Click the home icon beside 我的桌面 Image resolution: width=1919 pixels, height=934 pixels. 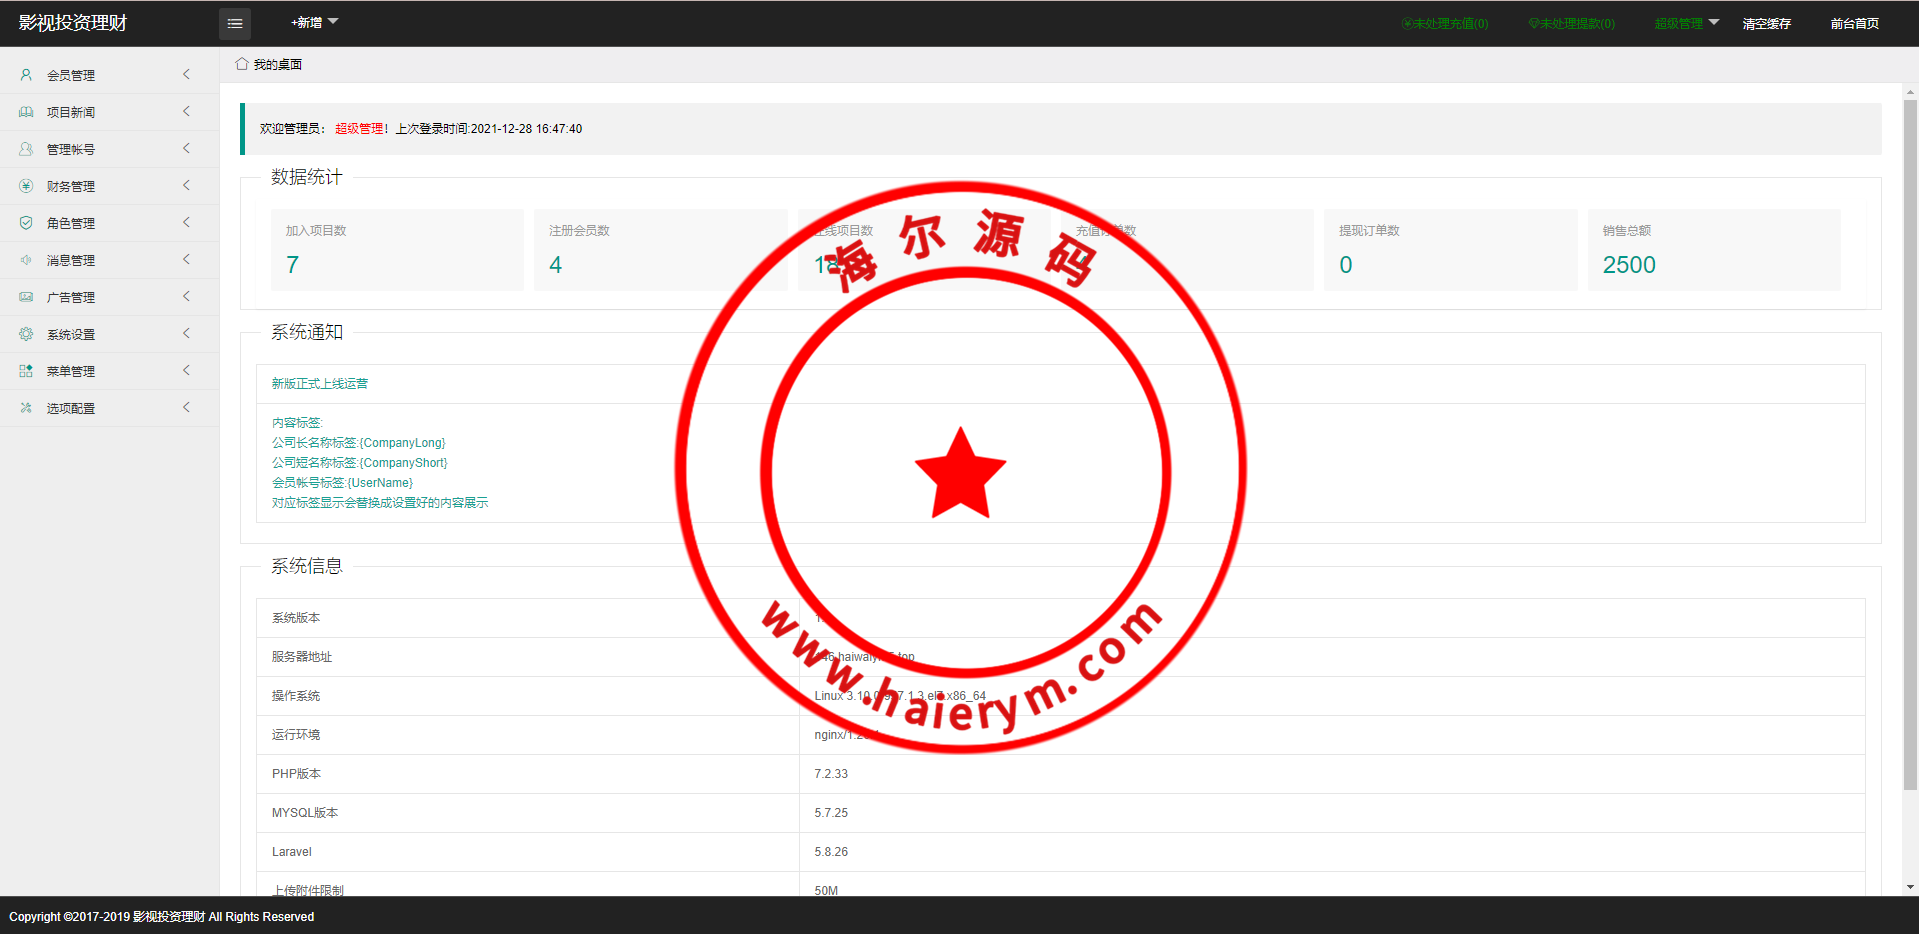tap(241, 64)
